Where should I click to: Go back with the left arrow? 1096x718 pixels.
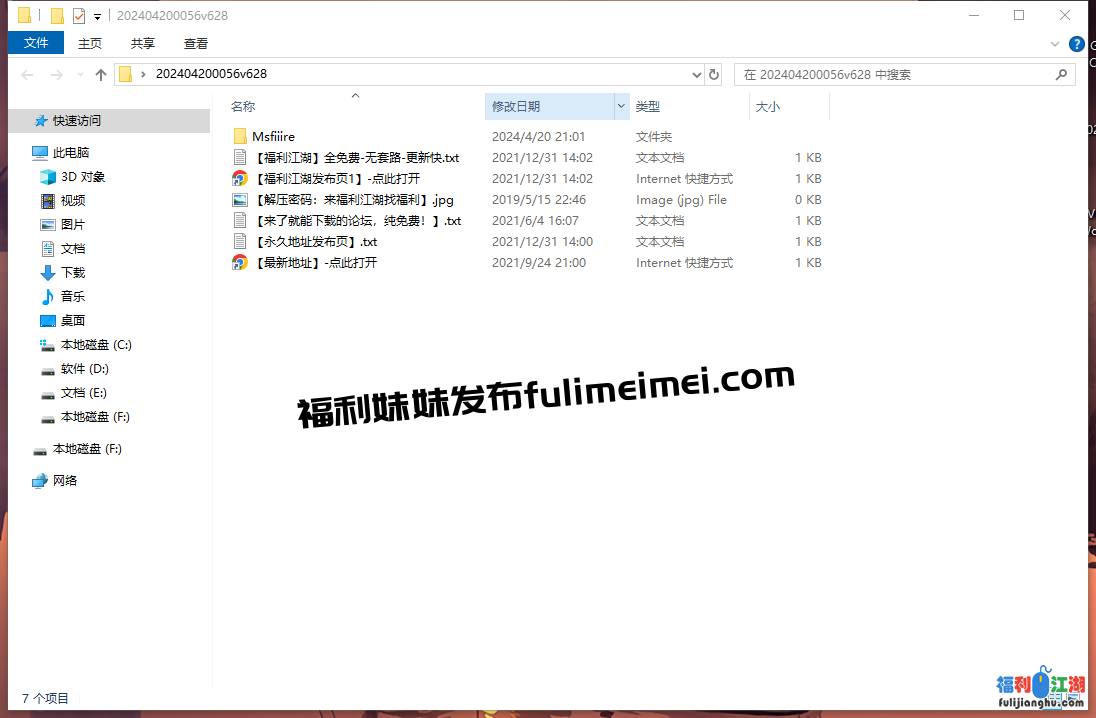27,74
